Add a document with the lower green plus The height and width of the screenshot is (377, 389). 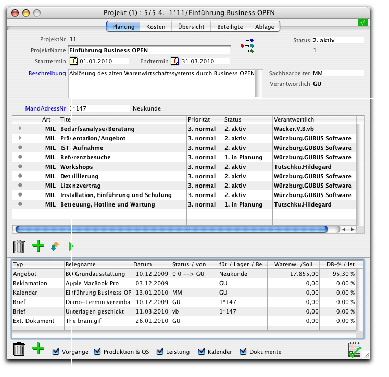[38, 349]
